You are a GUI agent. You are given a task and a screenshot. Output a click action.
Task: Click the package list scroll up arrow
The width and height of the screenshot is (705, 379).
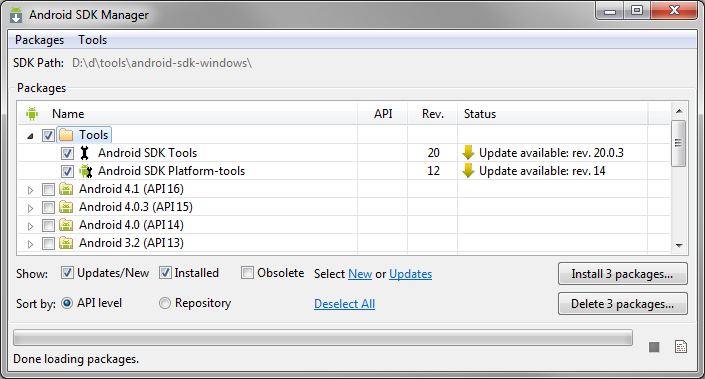pos(679,111)
